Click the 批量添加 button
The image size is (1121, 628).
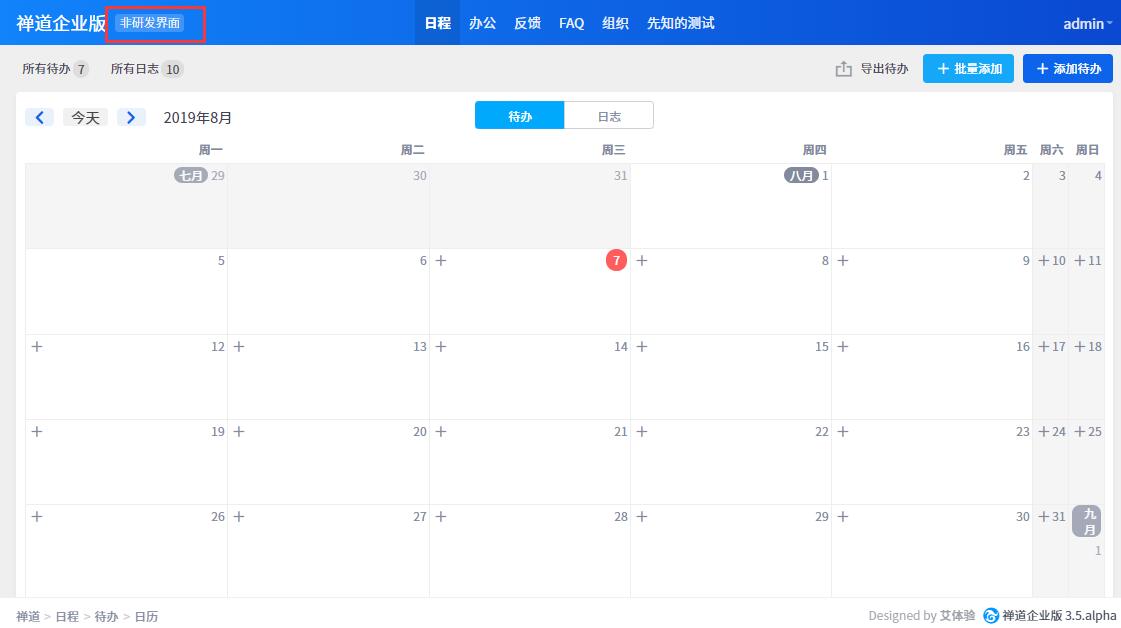pyautogui.click(x=967, y=69)
